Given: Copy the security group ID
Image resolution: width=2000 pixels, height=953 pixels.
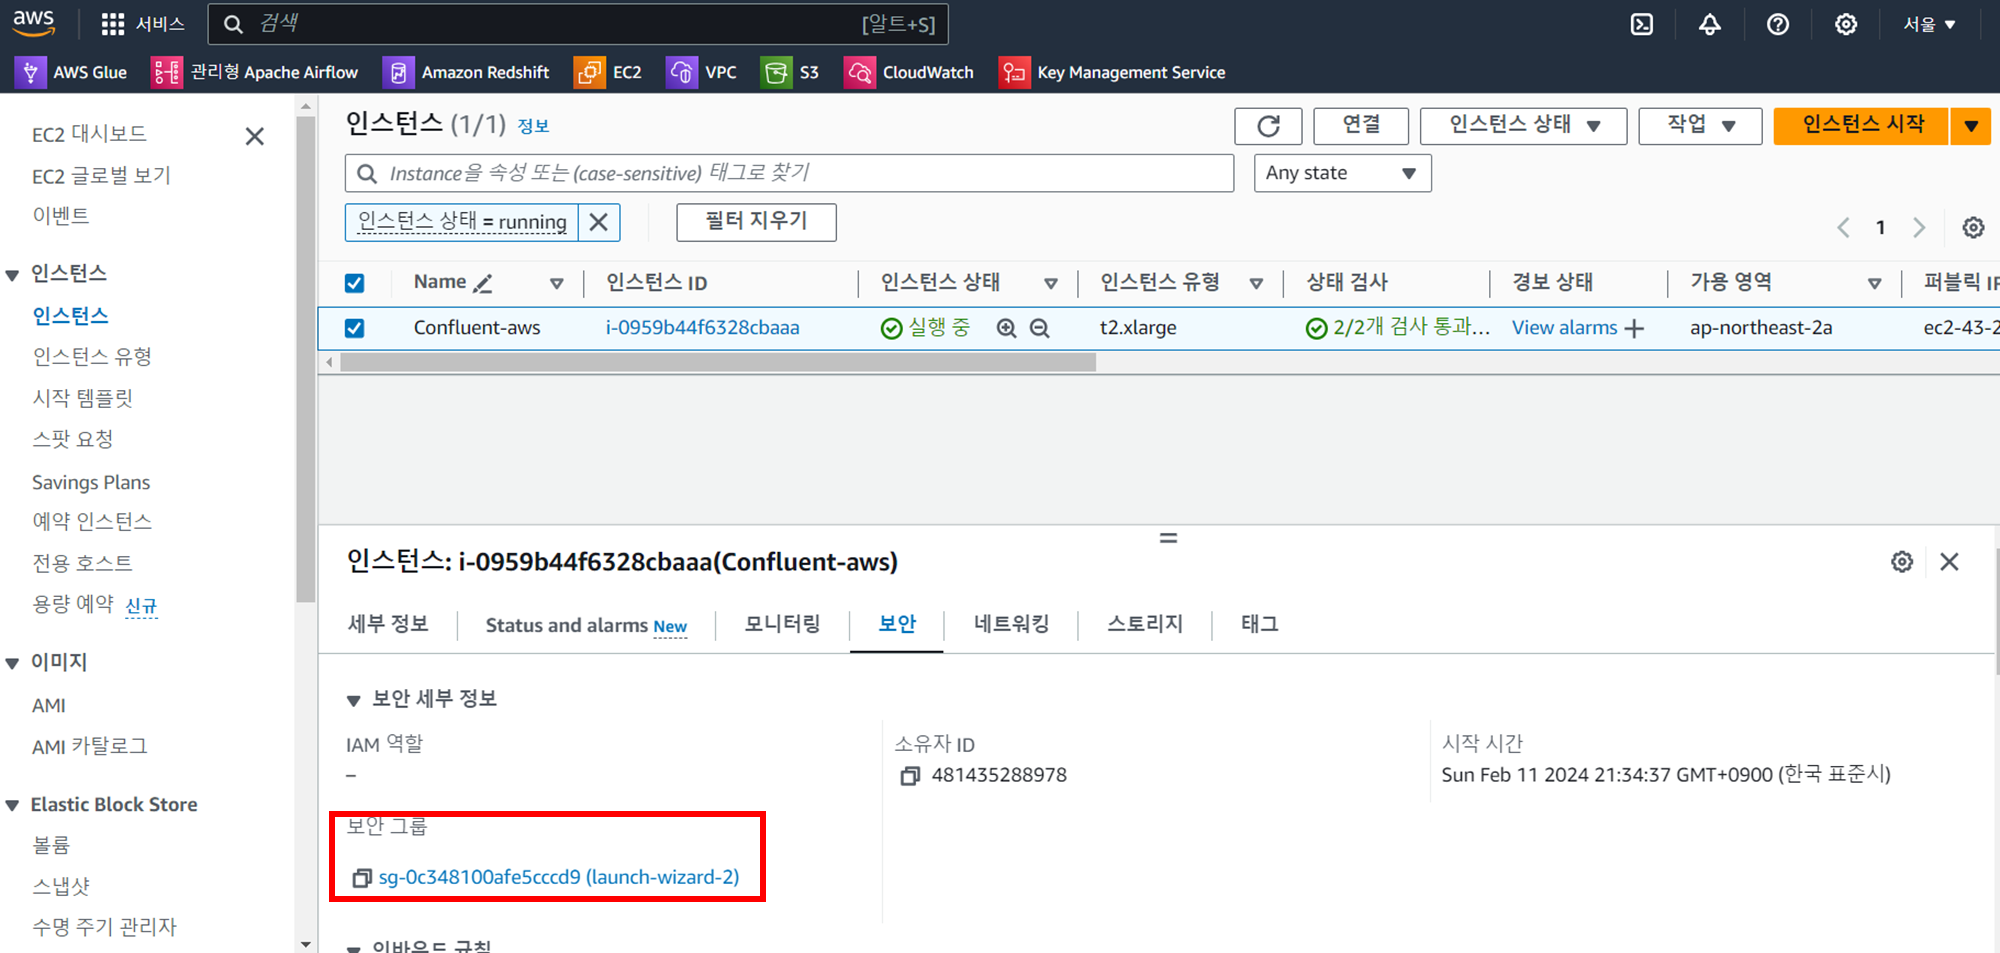Looking at the screenshot, I should click(362, 878).
